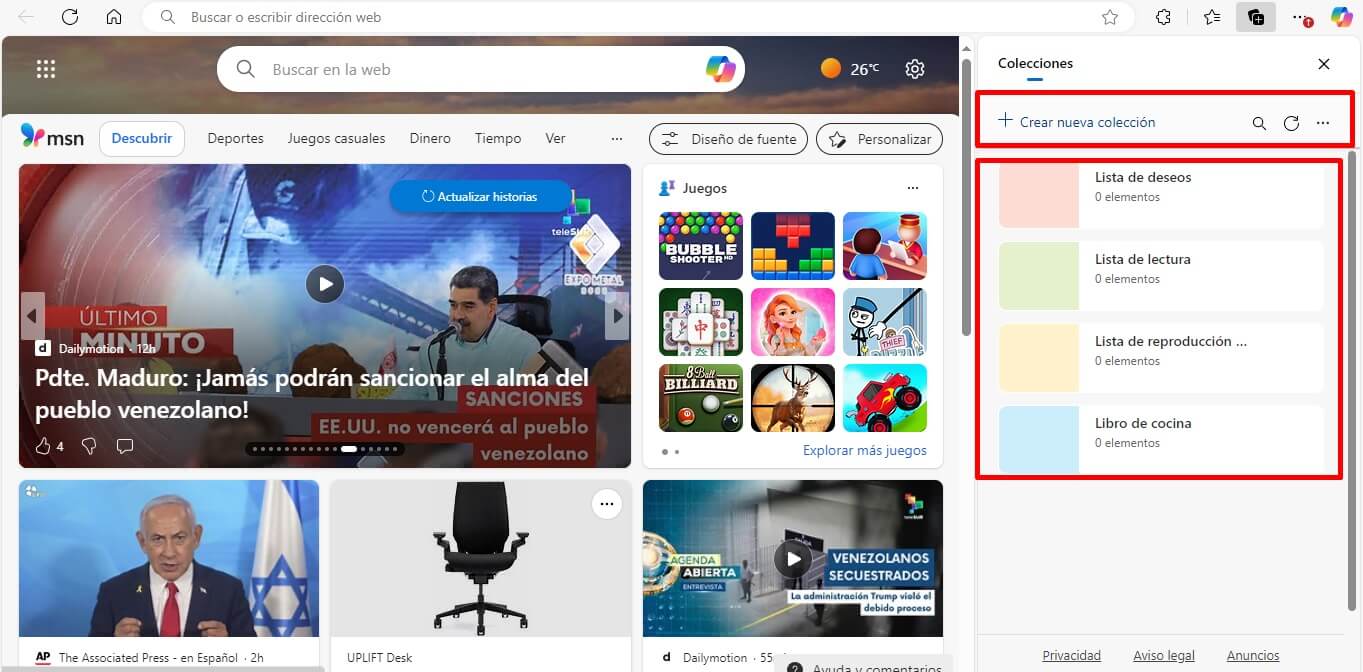Open the Ver tab

point(555,139)
